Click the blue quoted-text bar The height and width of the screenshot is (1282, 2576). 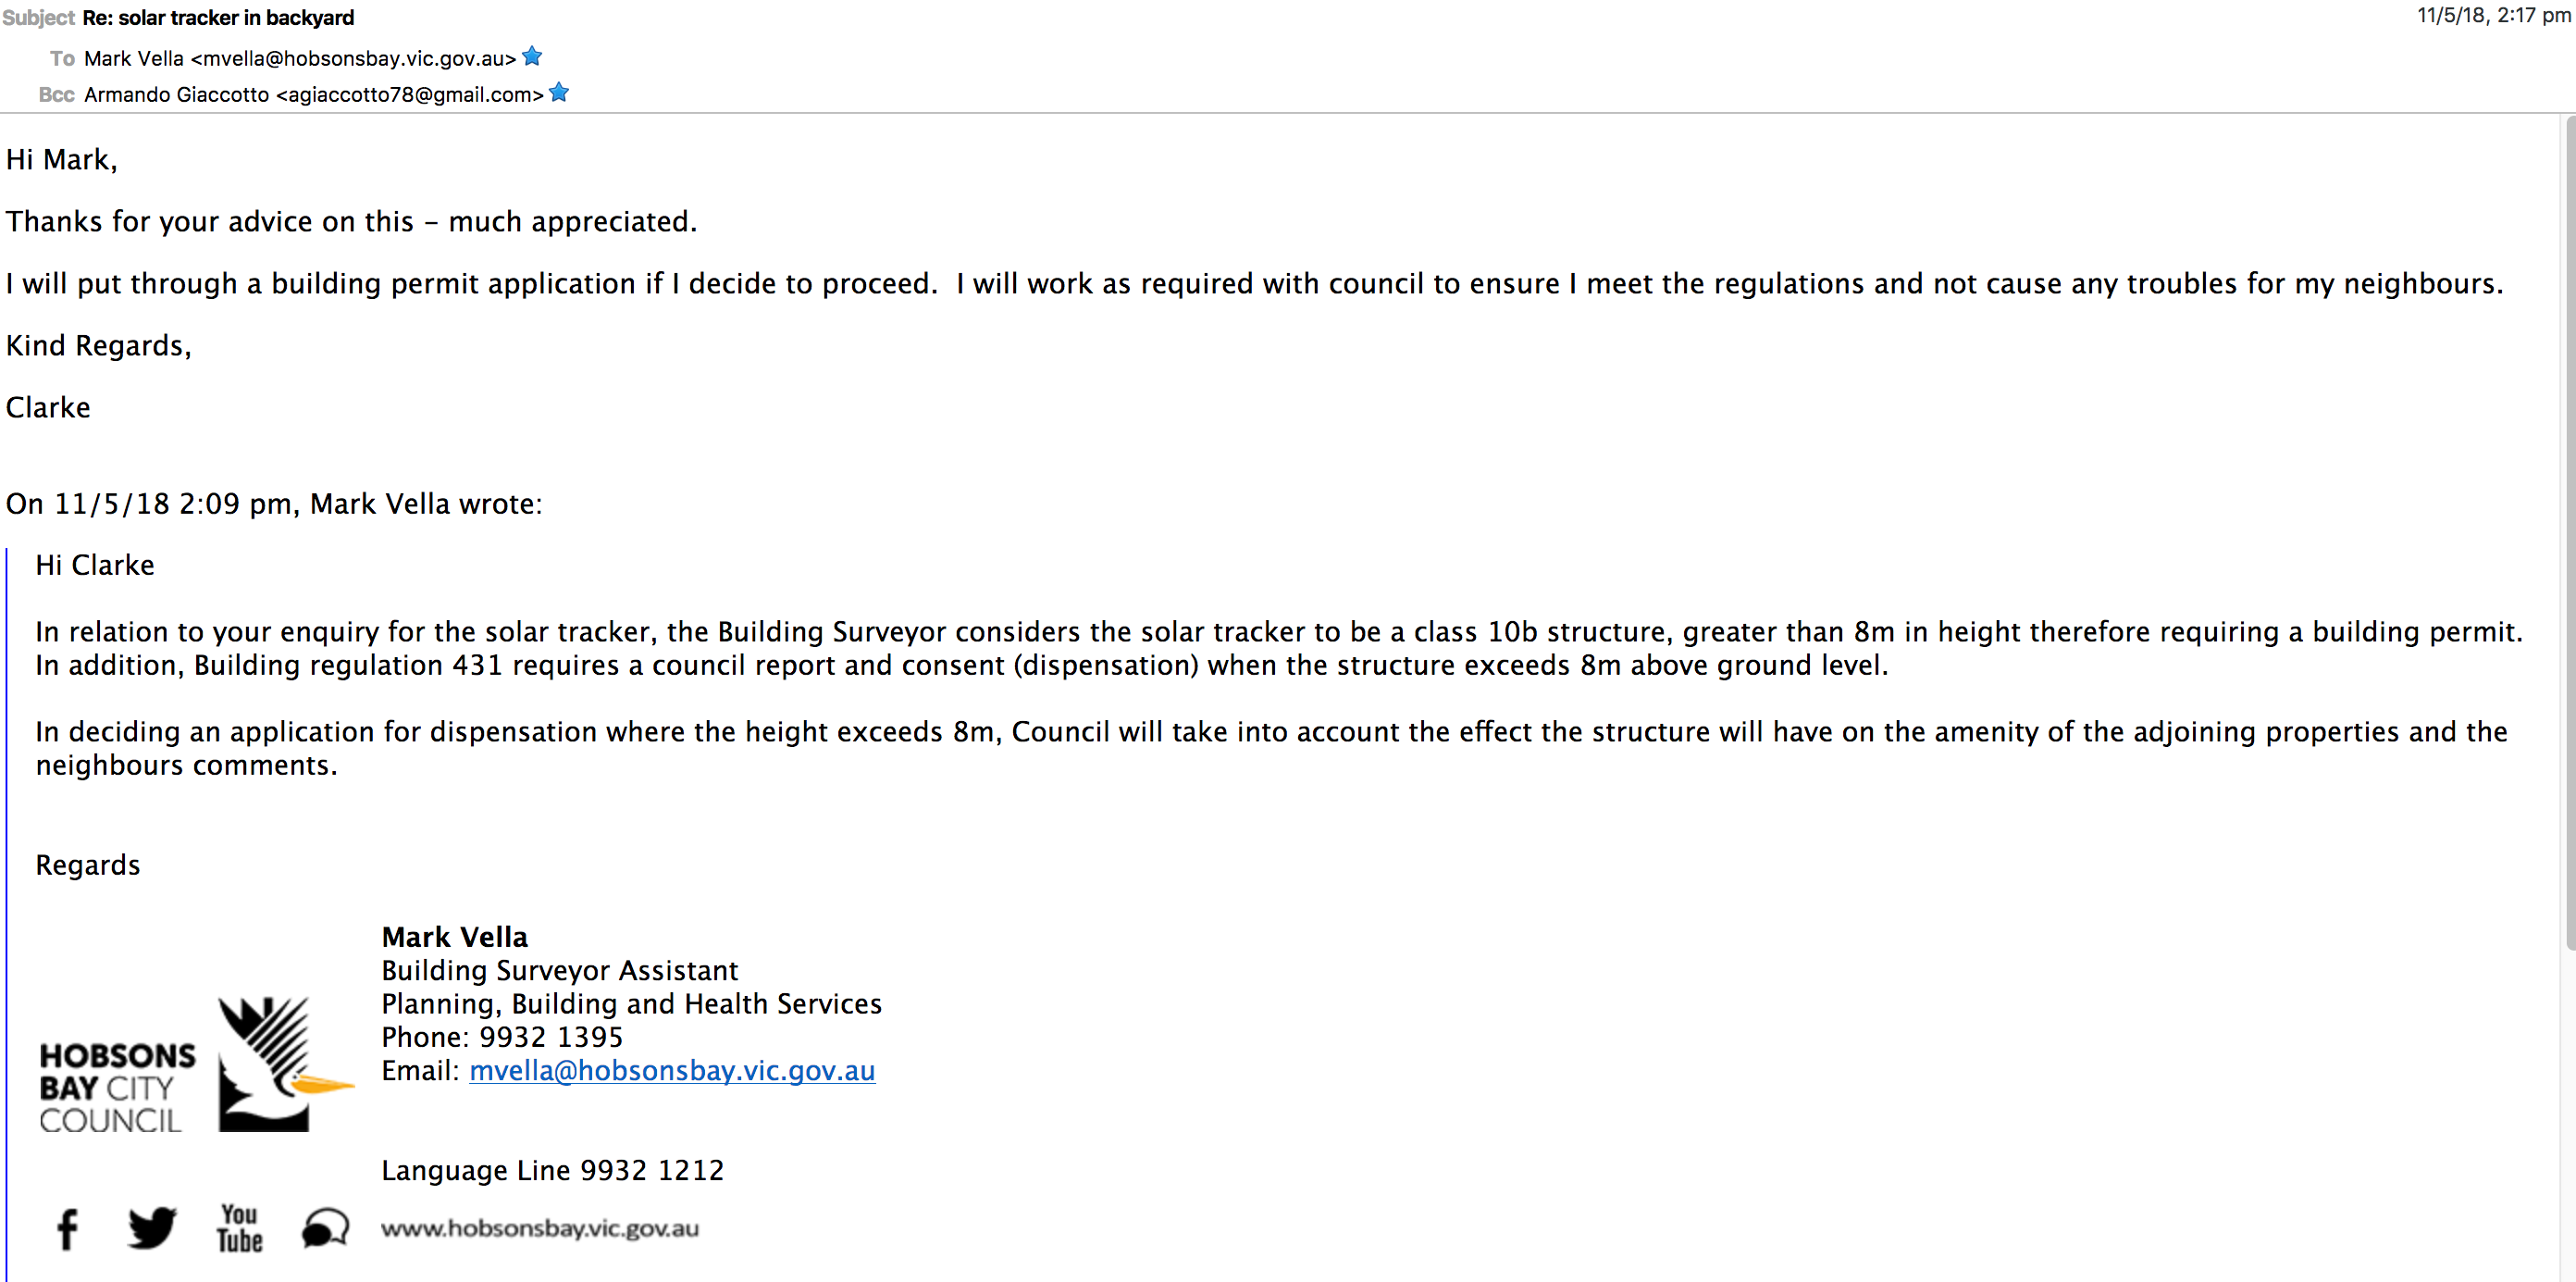coord(6,915)
